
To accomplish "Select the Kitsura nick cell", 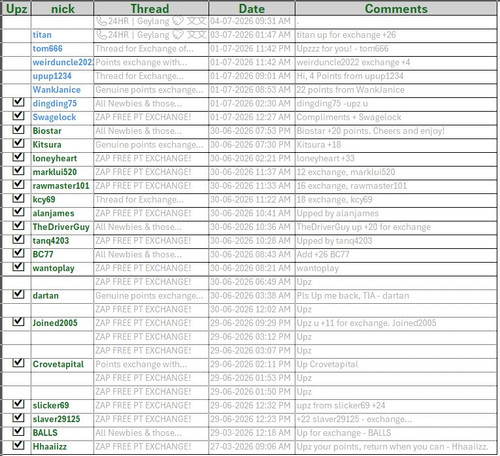I will pos(63,145).
